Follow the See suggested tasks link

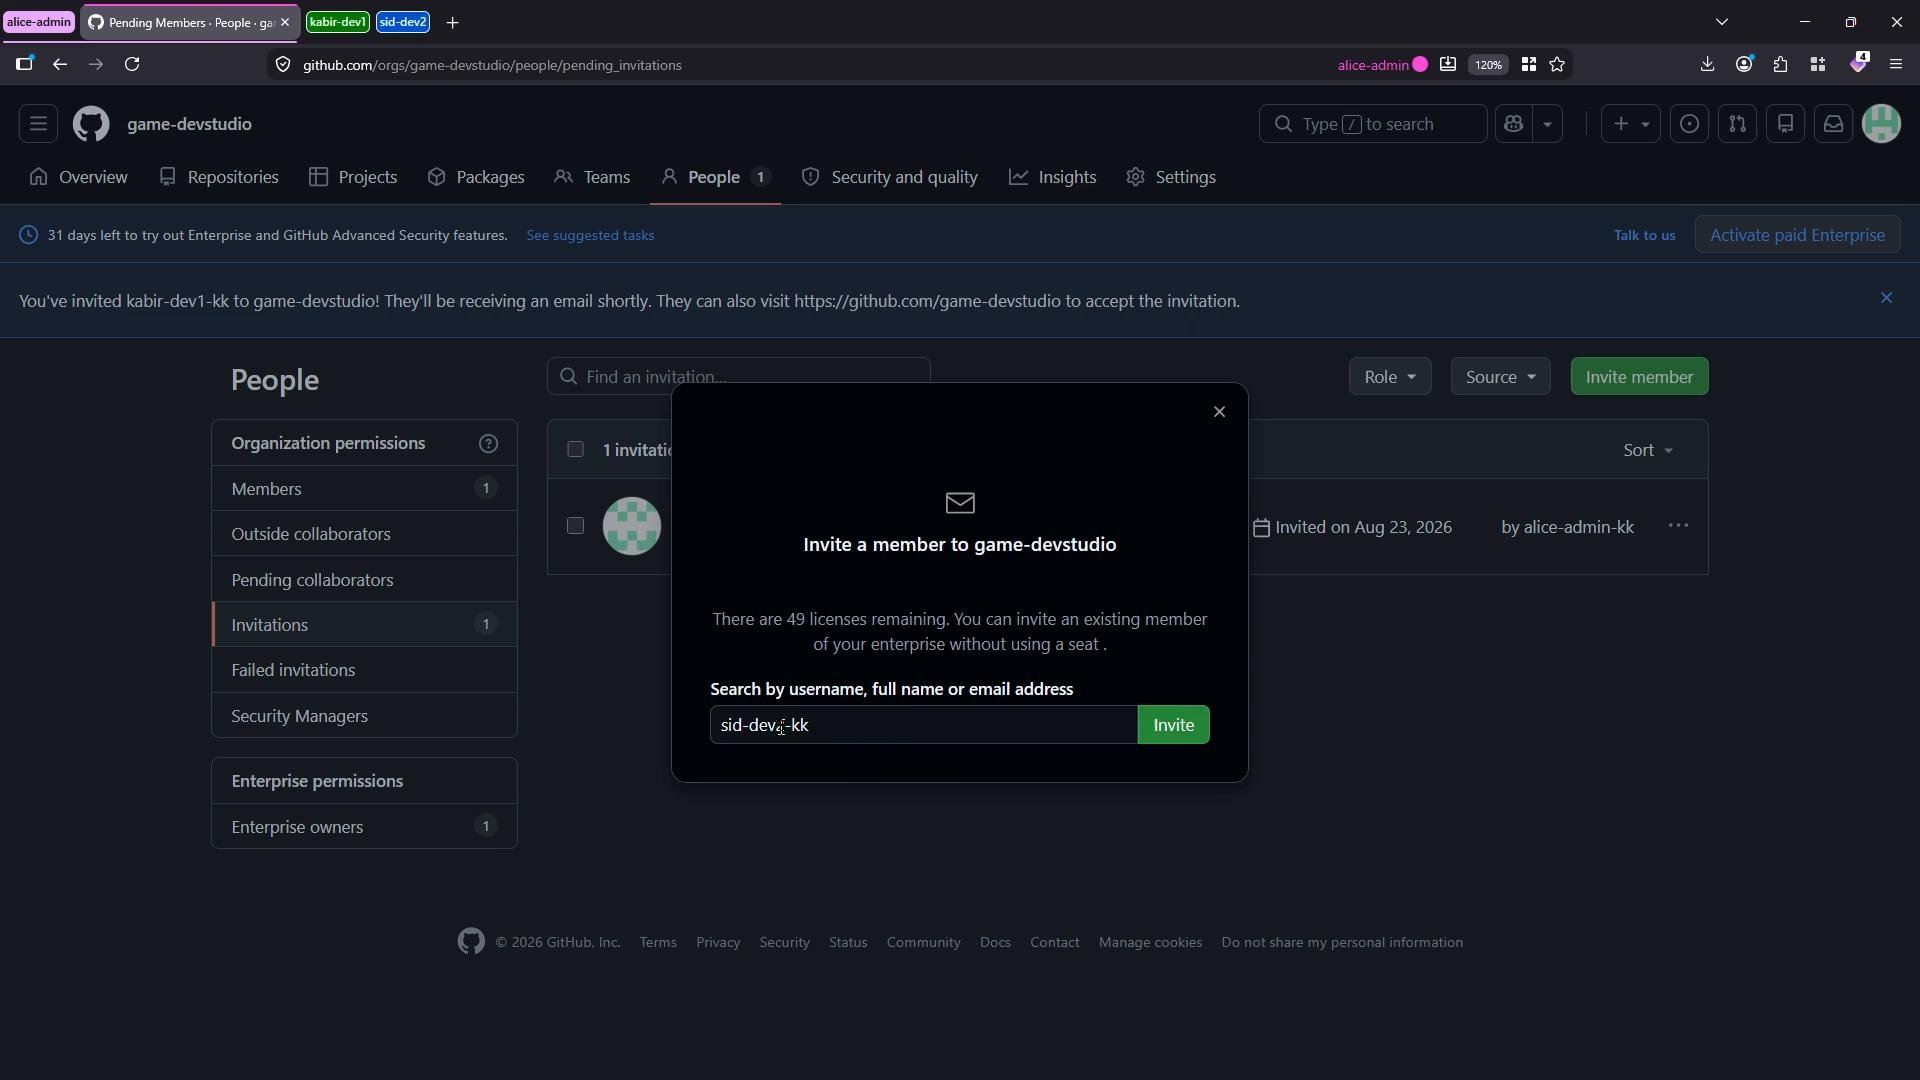point(590,235)
